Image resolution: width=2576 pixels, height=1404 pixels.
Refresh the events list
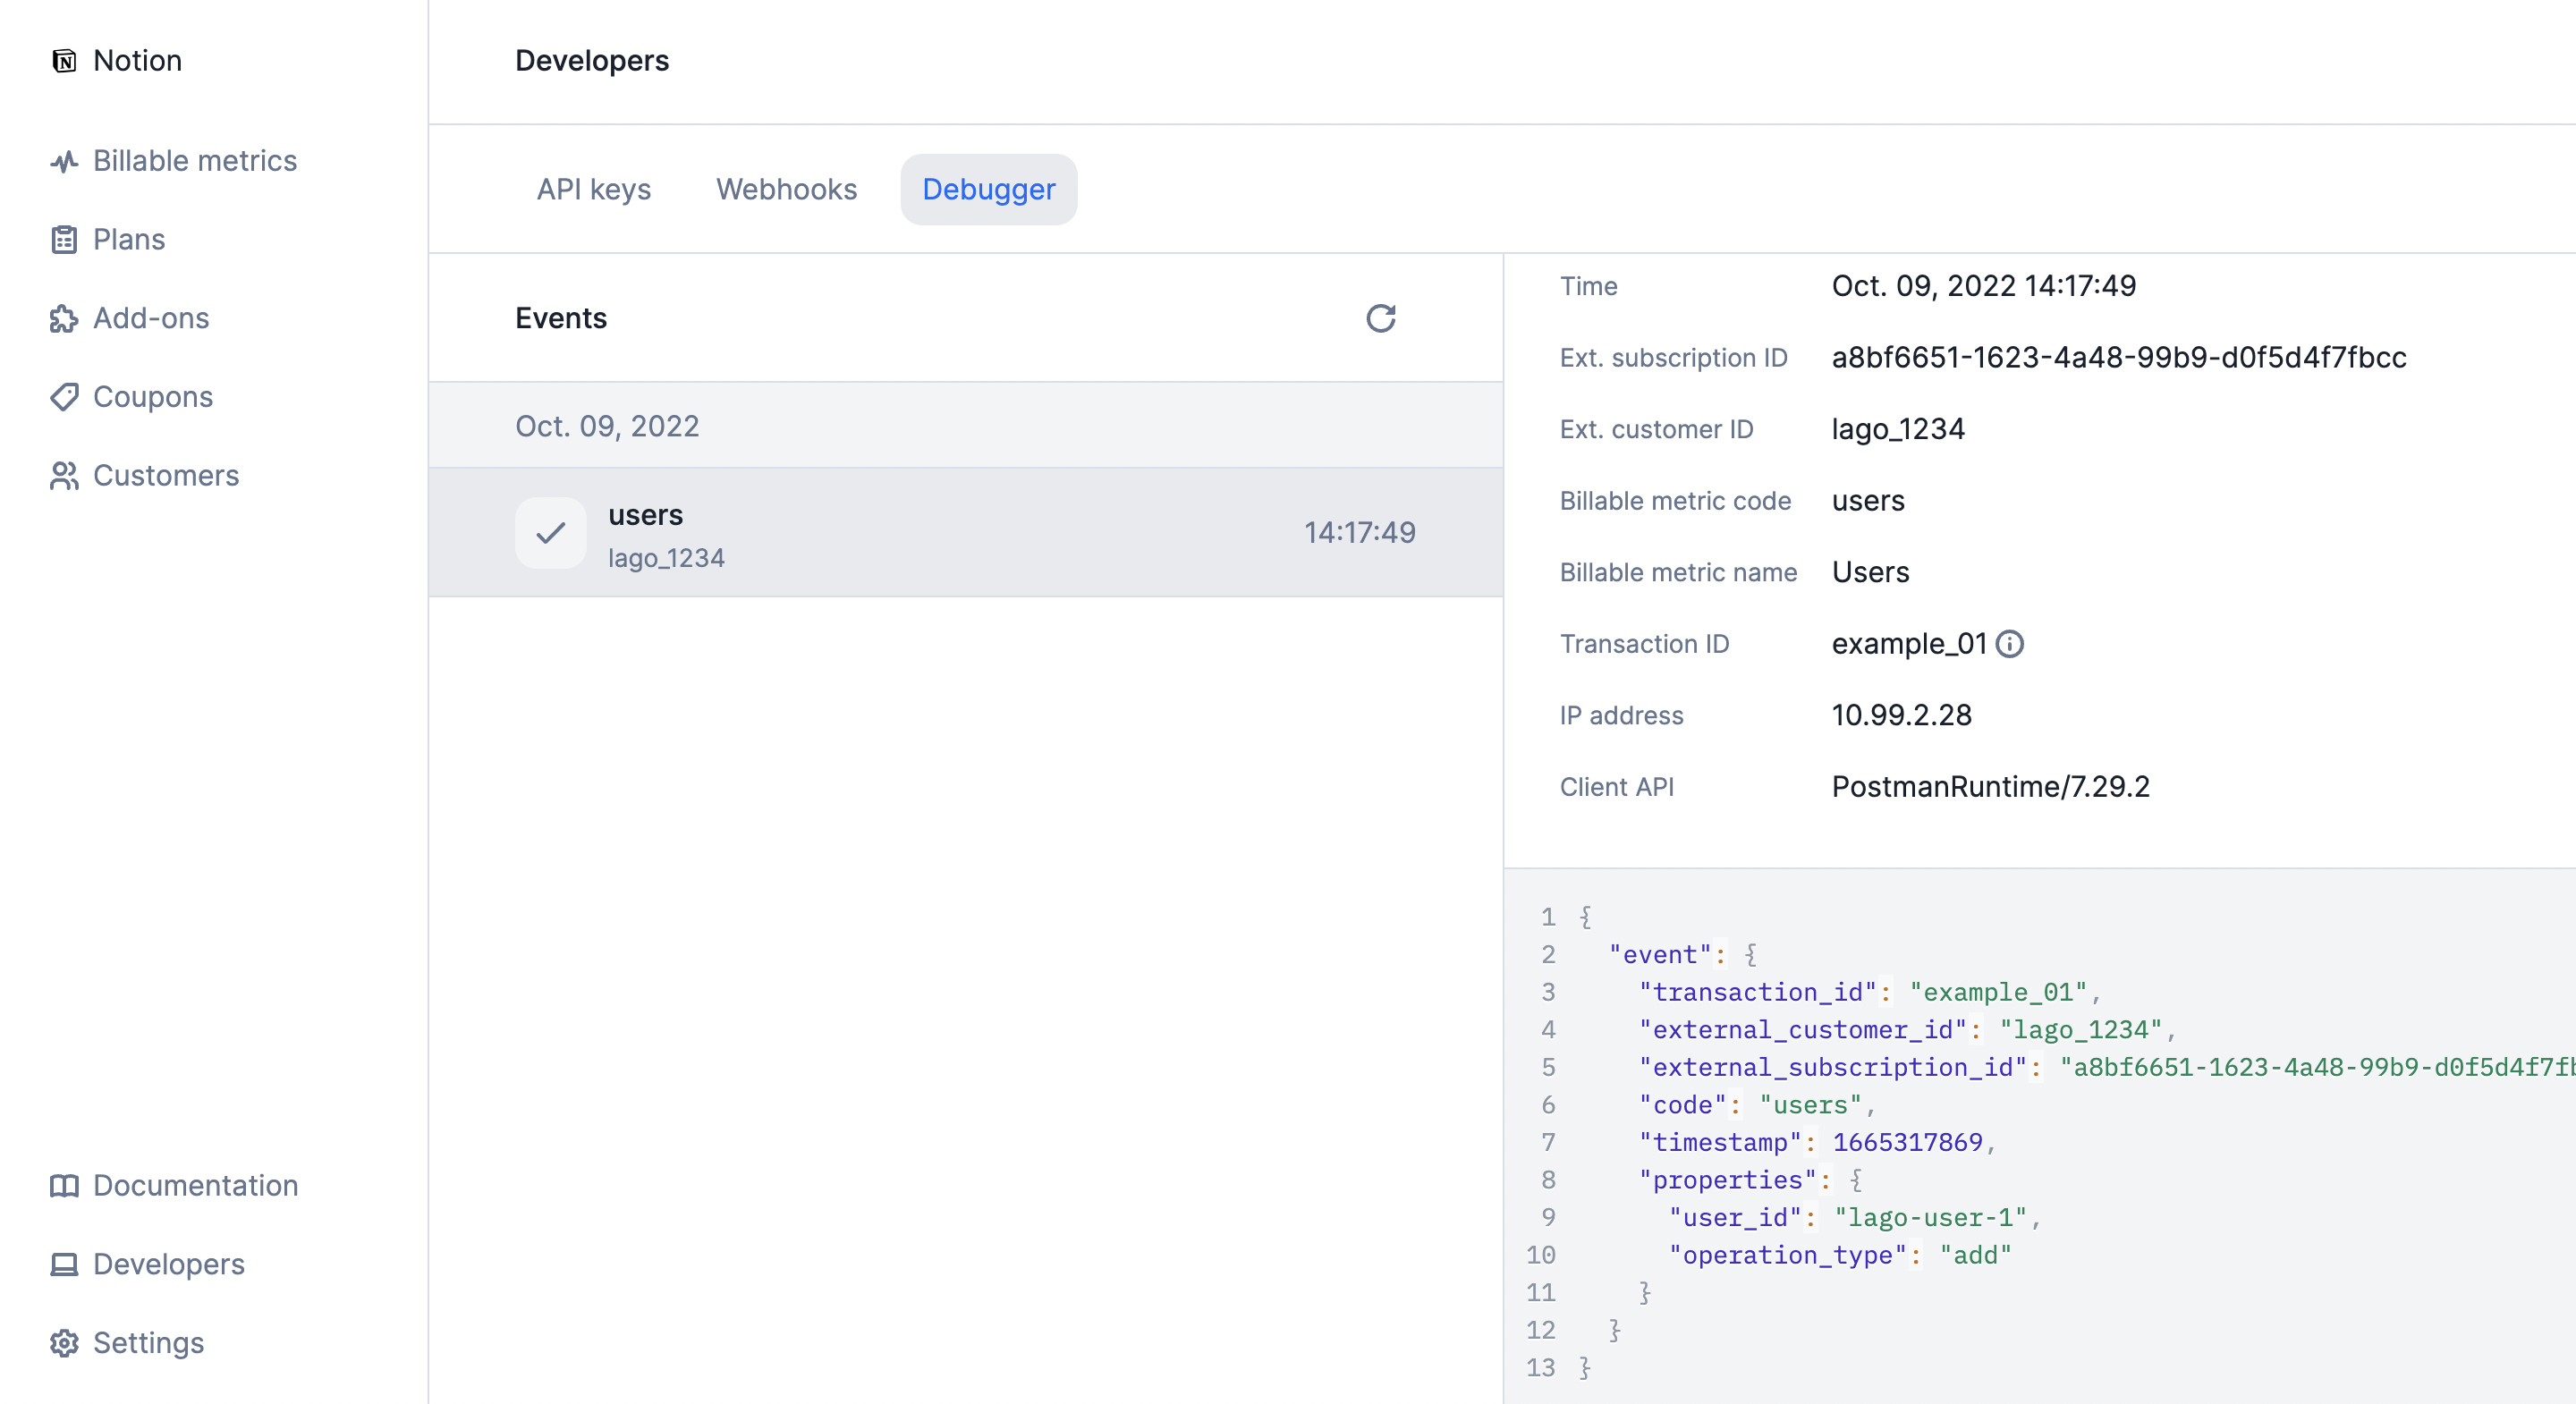pos(1380,318)
